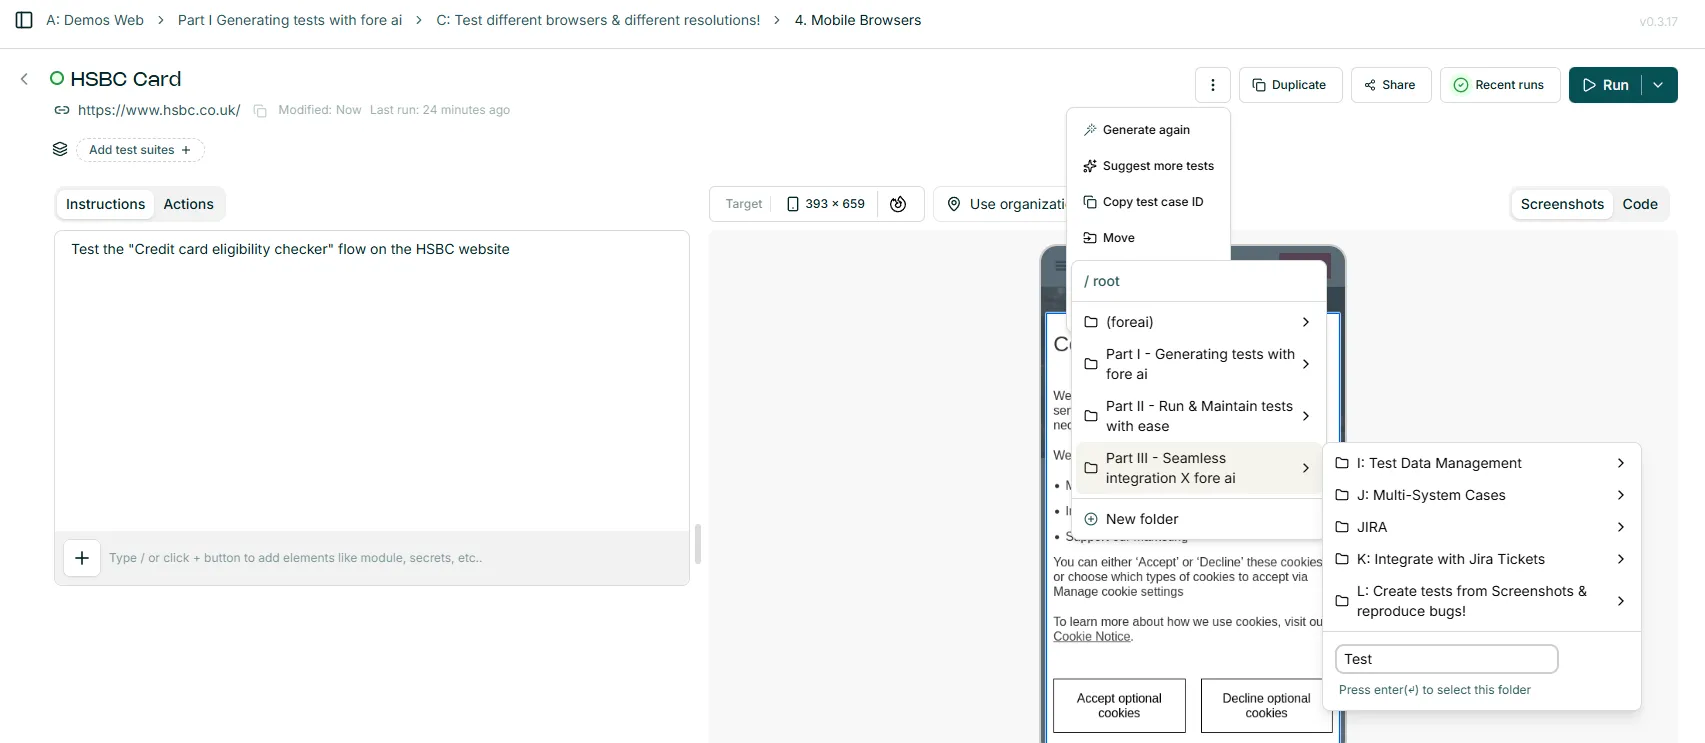Click the panel resize handle
Screen dimensions: 1705x743
pyautogui.click(x=698, y=544)
